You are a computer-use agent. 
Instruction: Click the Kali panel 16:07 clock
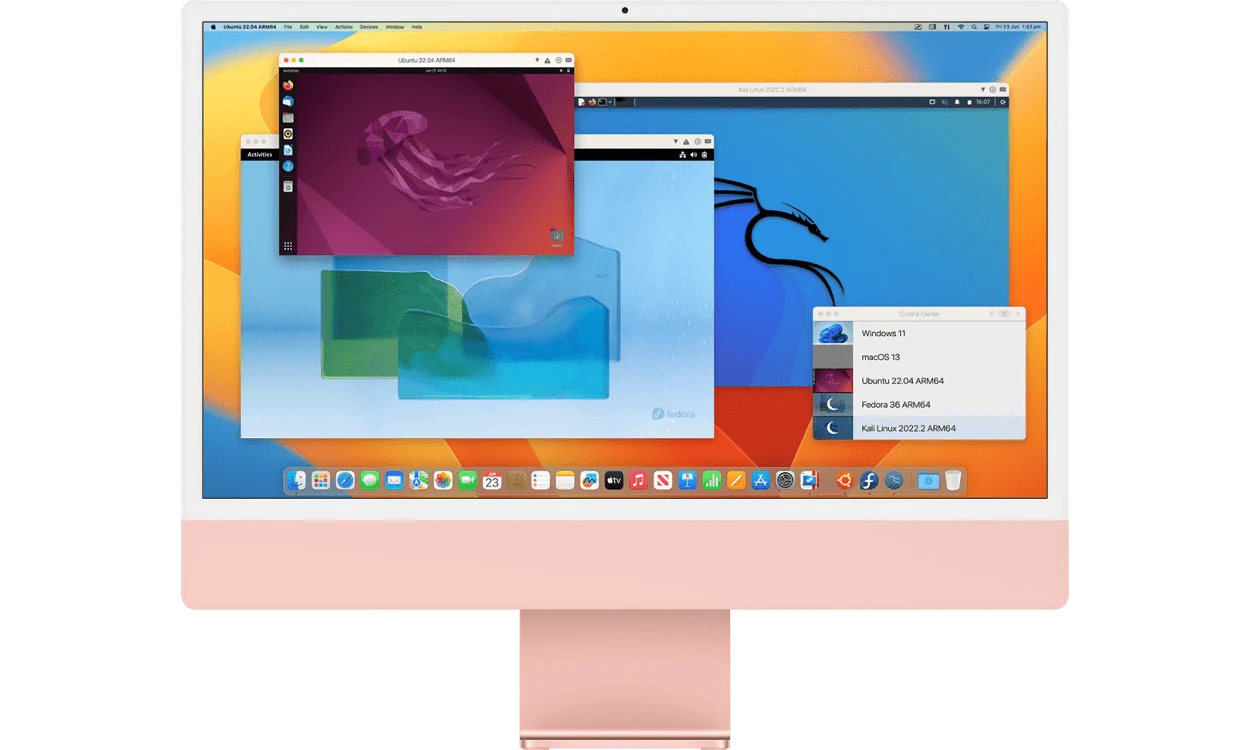[983, 102]
